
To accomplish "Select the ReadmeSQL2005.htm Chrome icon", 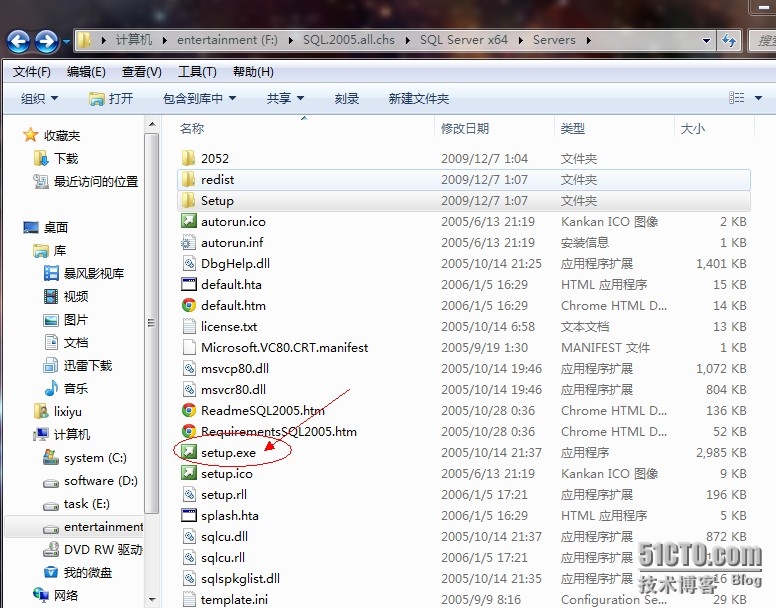I will pos(189,410).
